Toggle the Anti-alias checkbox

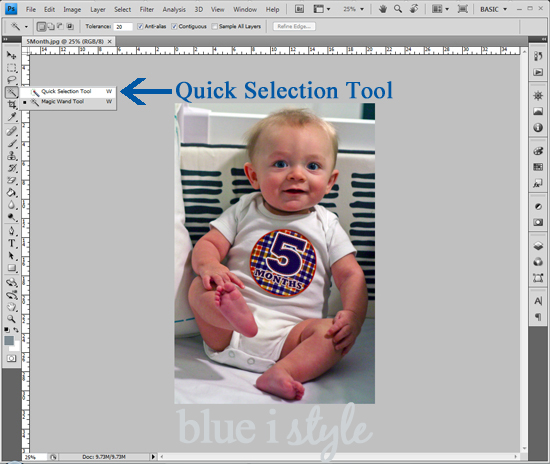[140, 26]
